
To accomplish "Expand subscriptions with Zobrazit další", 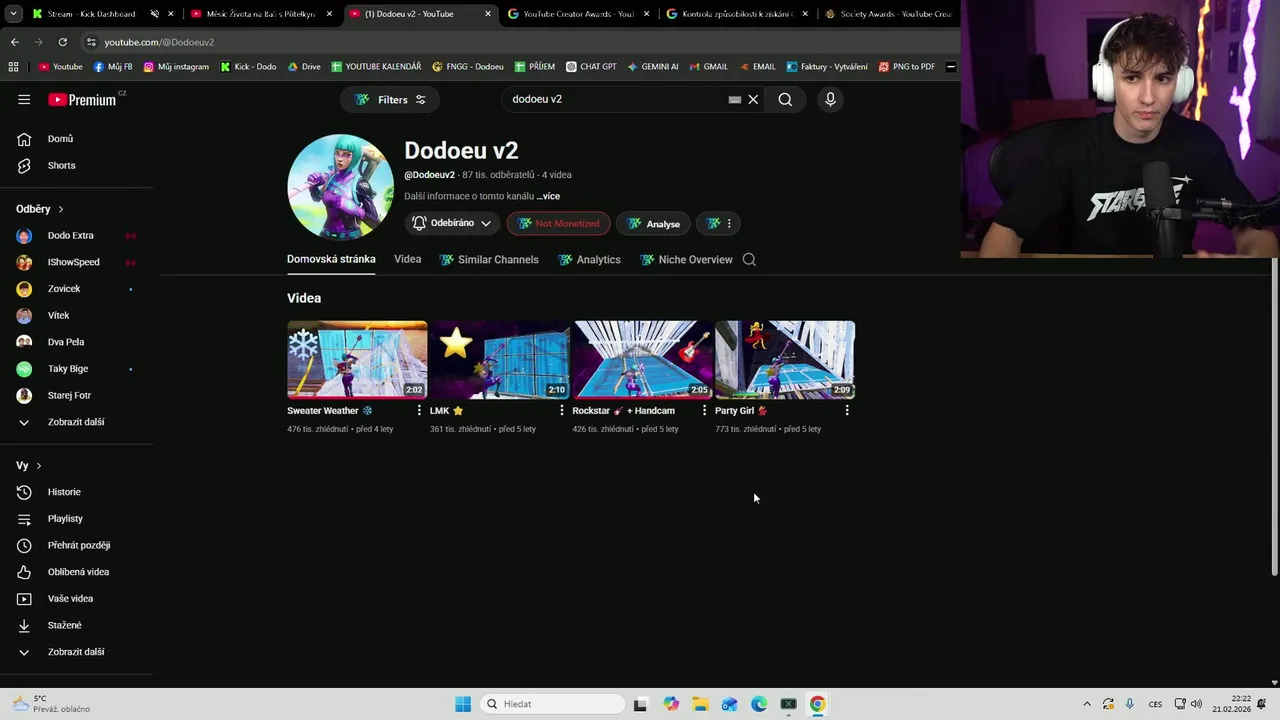I will click(x=76, y=422).
